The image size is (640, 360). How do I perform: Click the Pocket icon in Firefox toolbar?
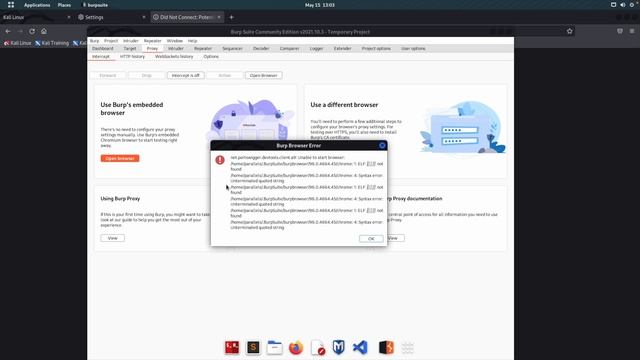tap(620, 31)
